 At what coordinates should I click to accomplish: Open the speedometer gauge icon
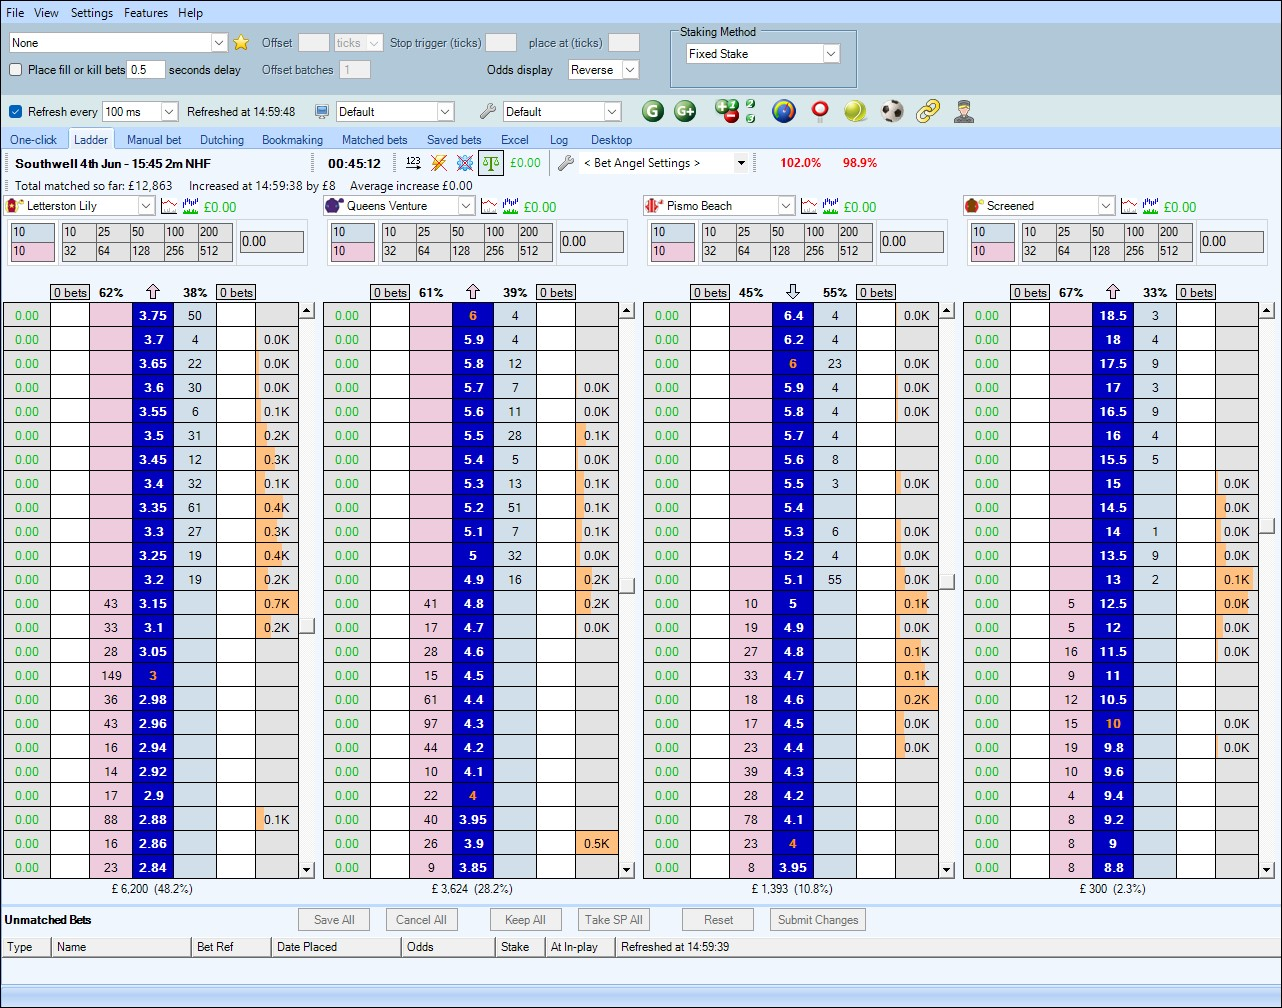pos(784,111)
